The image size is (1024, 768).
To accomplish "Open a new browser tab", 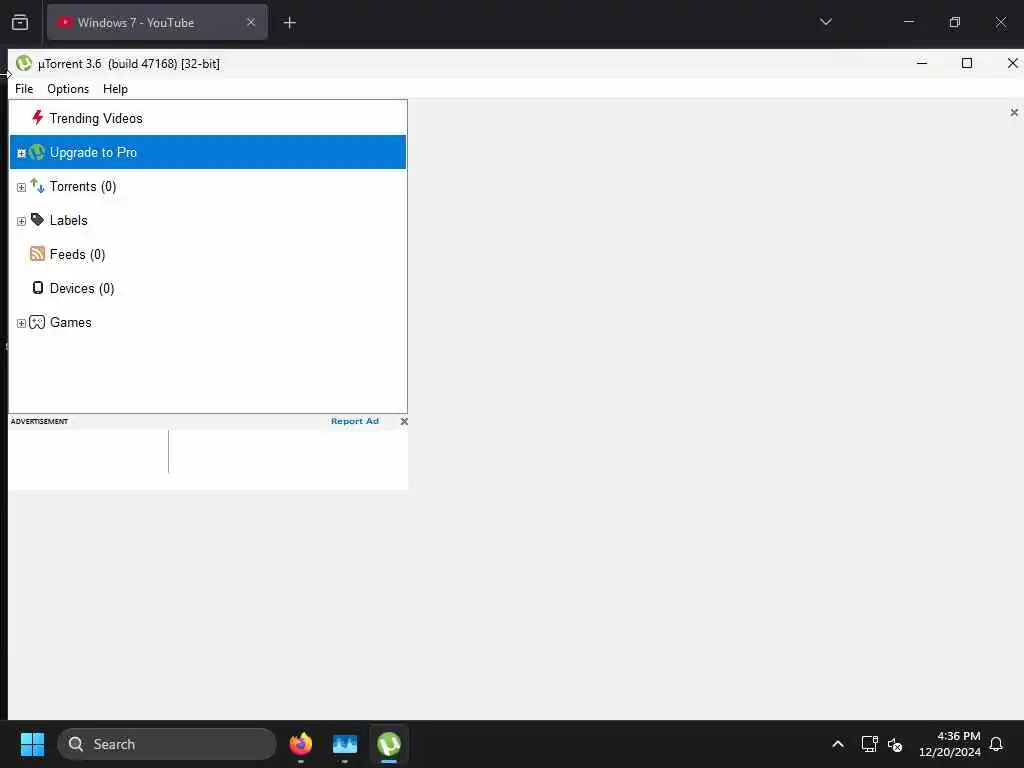I will (290, 23).
